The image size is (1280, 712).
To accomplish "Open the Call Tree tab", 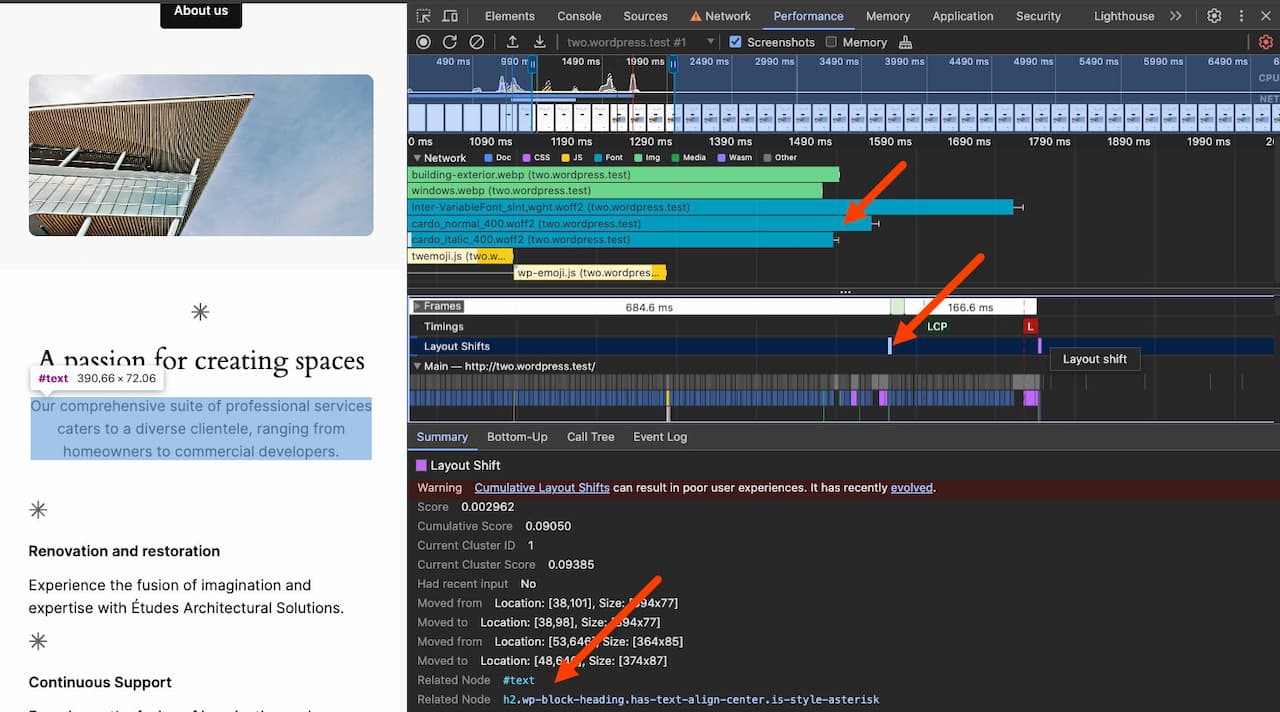I will (590, 437).
